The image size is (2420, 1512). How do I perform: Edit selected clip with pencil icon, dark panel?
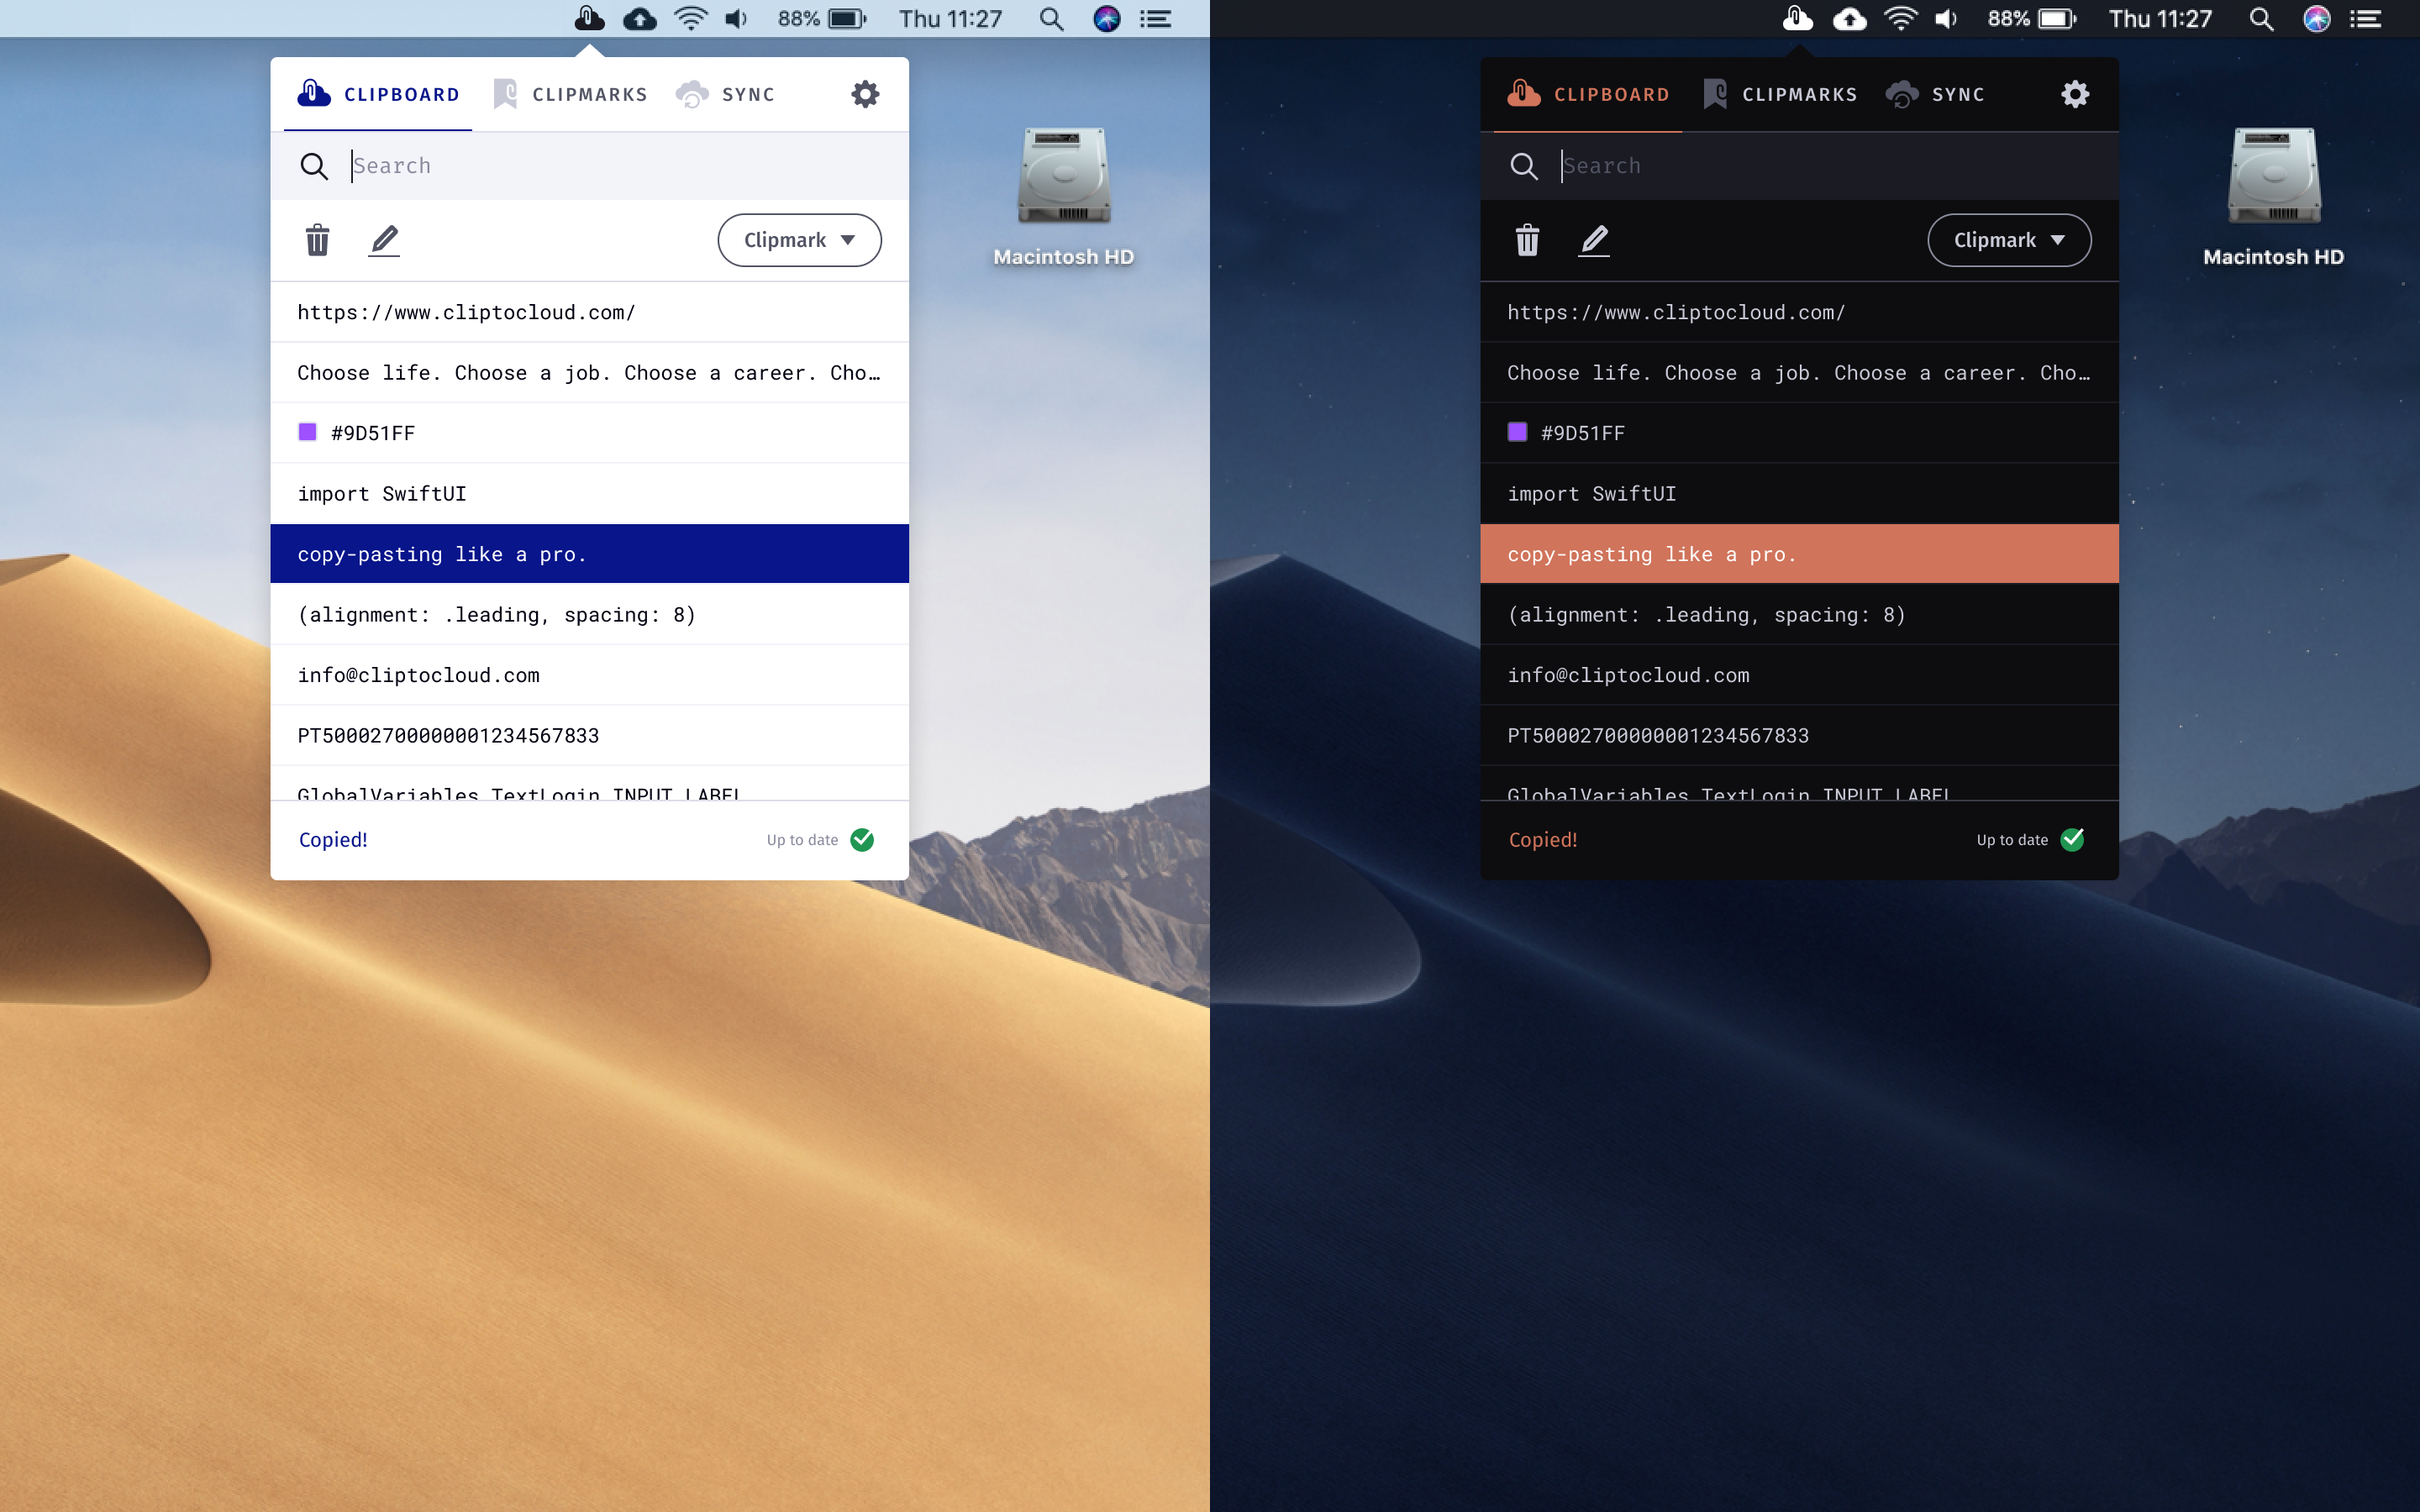point(1594,240)
